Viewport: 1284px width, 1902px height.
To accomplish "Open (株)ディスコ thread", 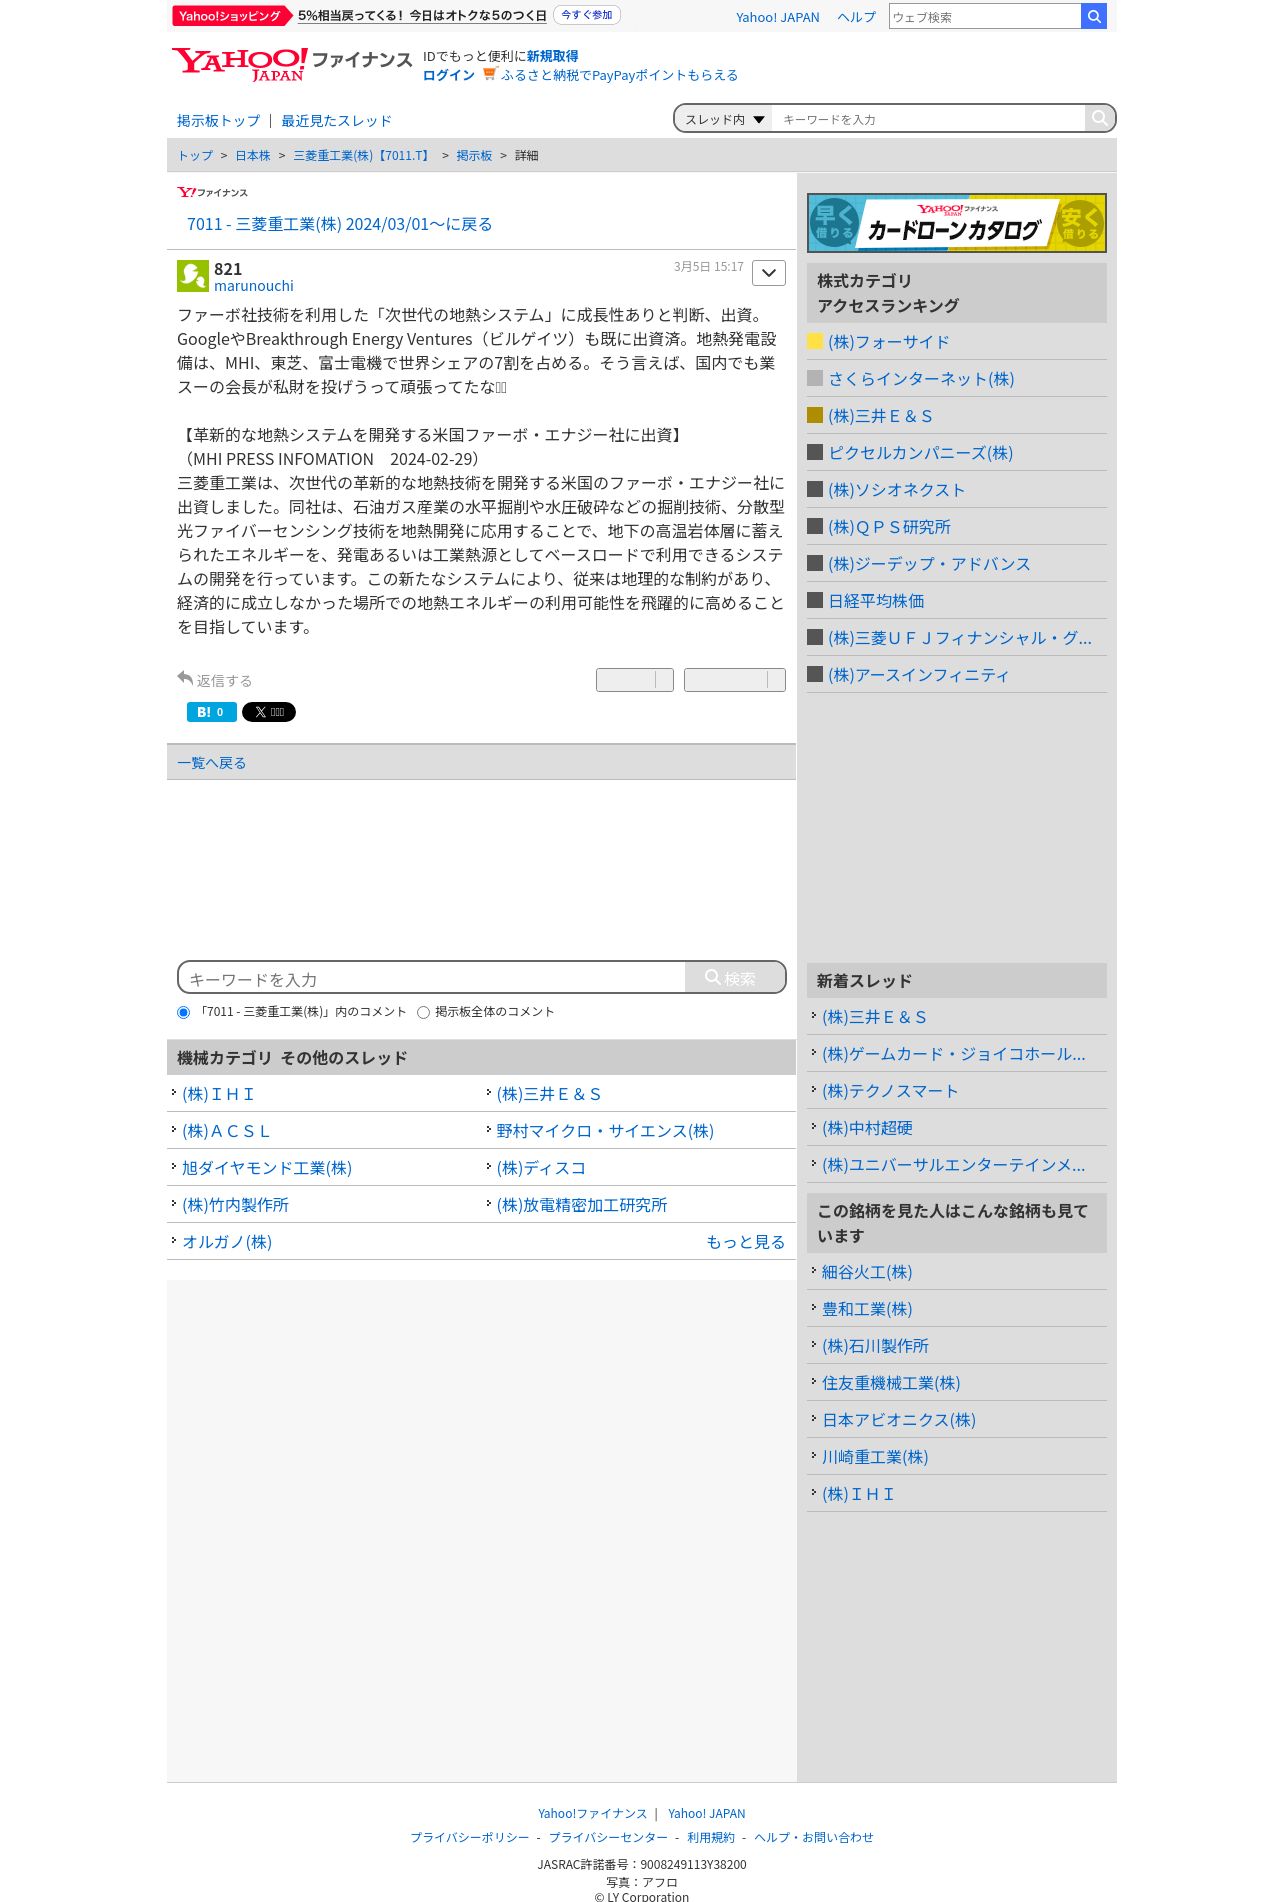I will [541, 1168].
